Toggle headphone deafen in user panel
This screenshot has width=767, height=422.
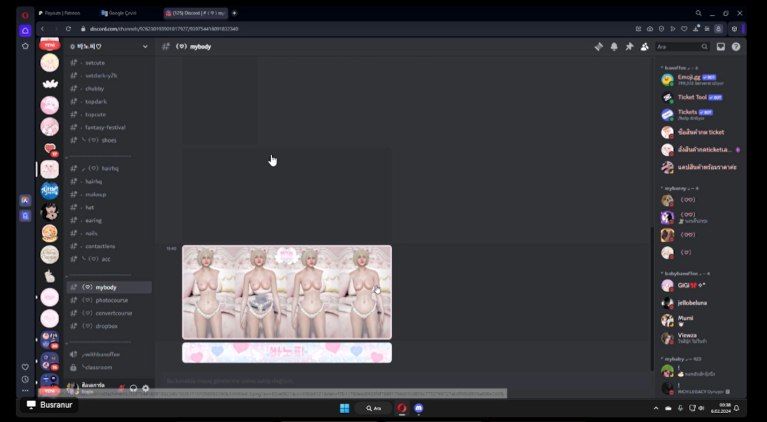click(x=134, y=388)
